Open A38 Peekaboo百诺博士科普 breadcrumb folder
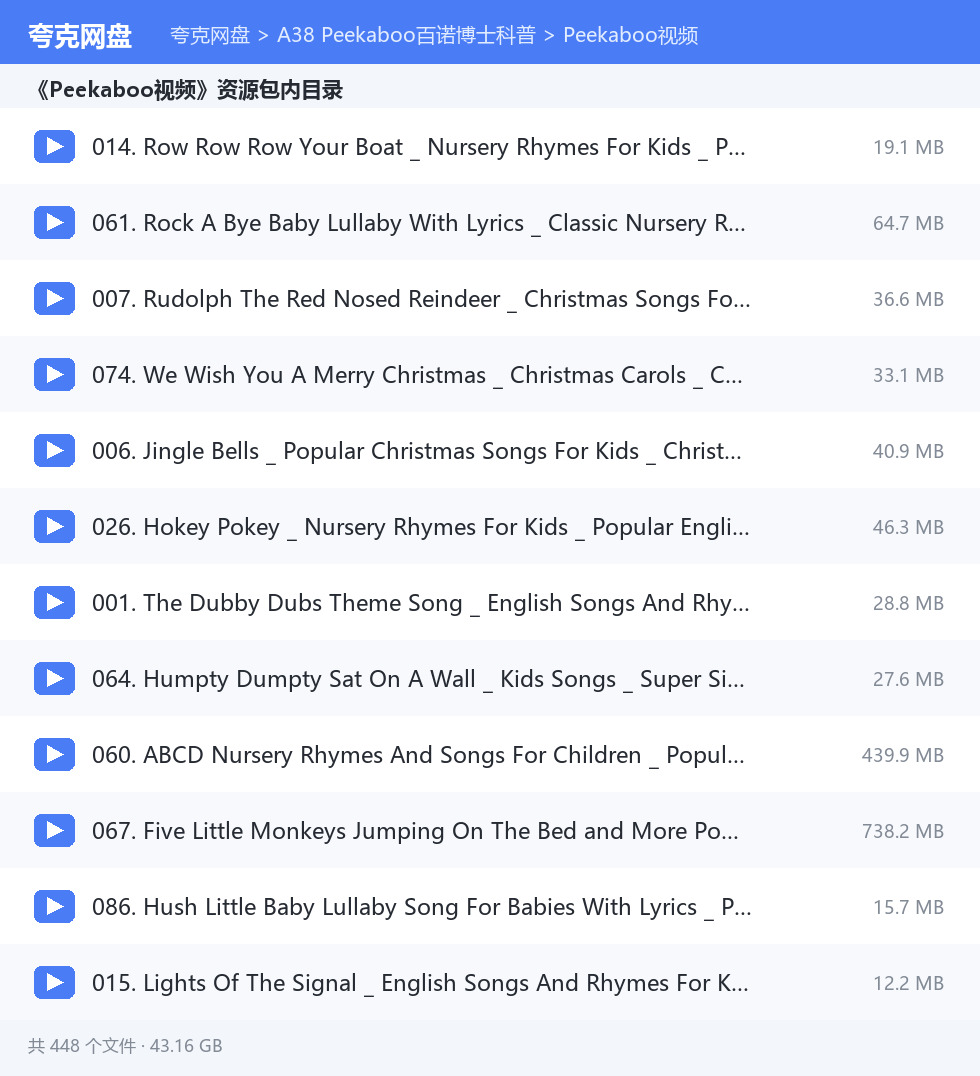This screenshot has height=1076, width=980. pyautogui.click(x=406, y=35)
